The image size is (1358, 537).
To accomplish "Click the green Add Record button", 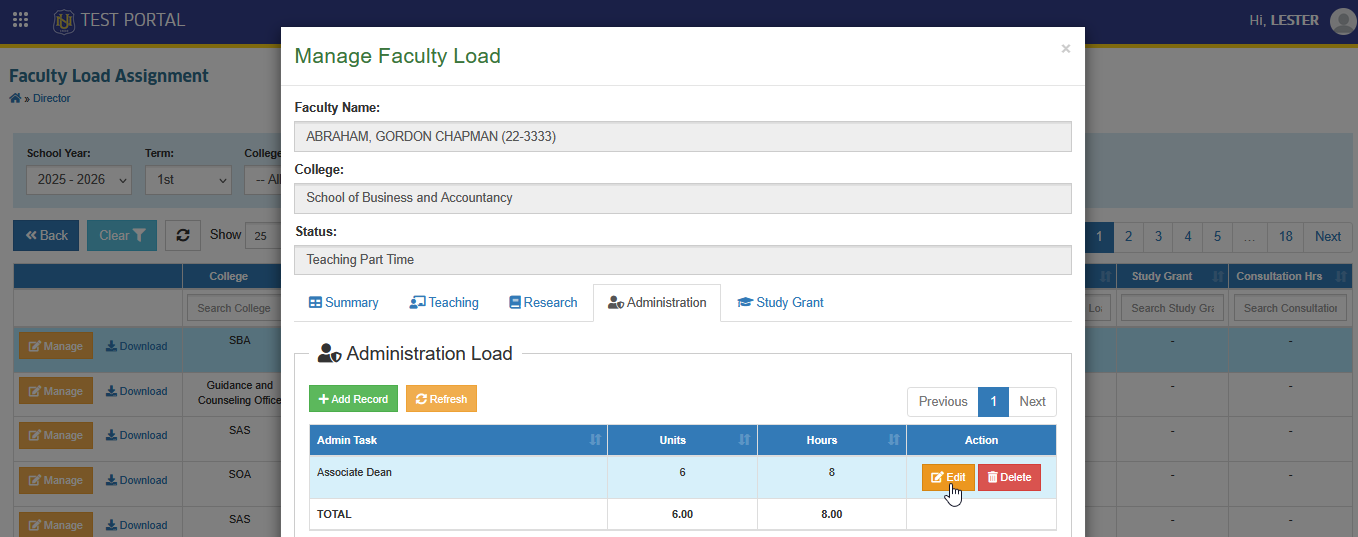I will click(x=353, y=399).
